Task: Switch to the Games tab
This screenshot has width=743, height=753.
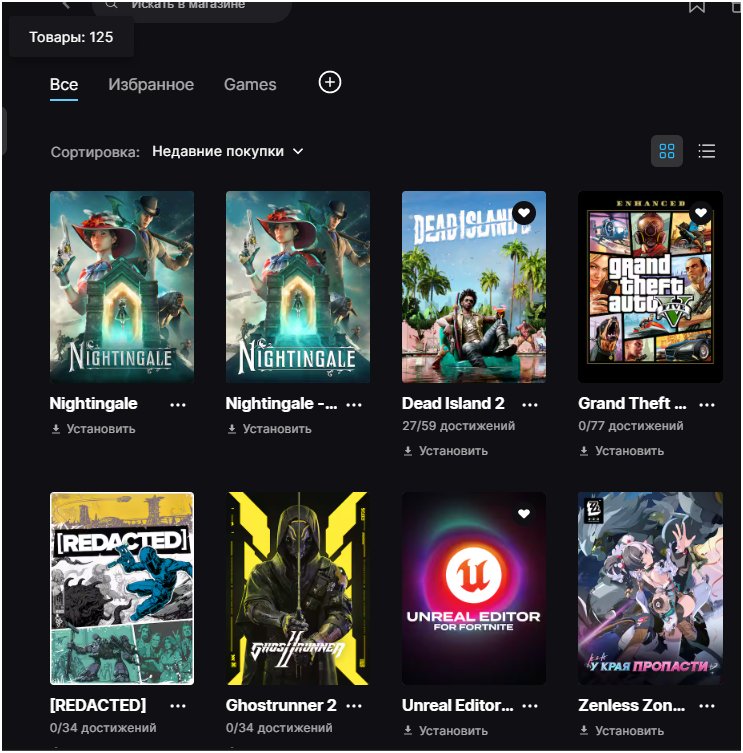Action: click(x=250, y=85)
